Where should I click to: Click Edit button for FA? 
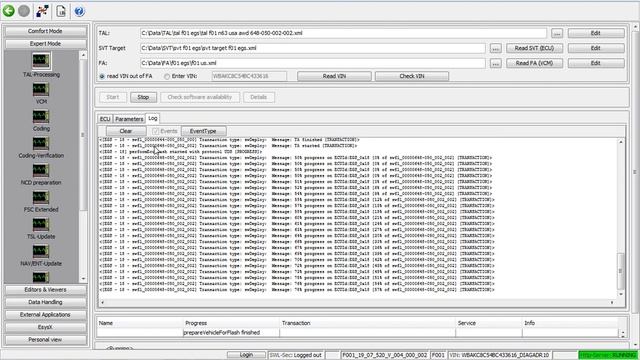click(596, 63)
